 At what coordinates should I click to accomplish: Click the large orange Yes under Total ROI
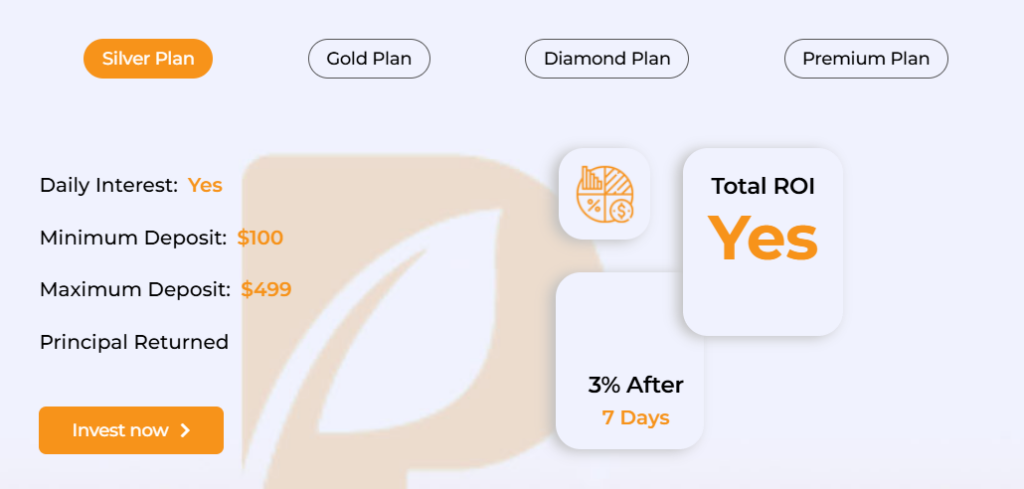tap(763, 239)
